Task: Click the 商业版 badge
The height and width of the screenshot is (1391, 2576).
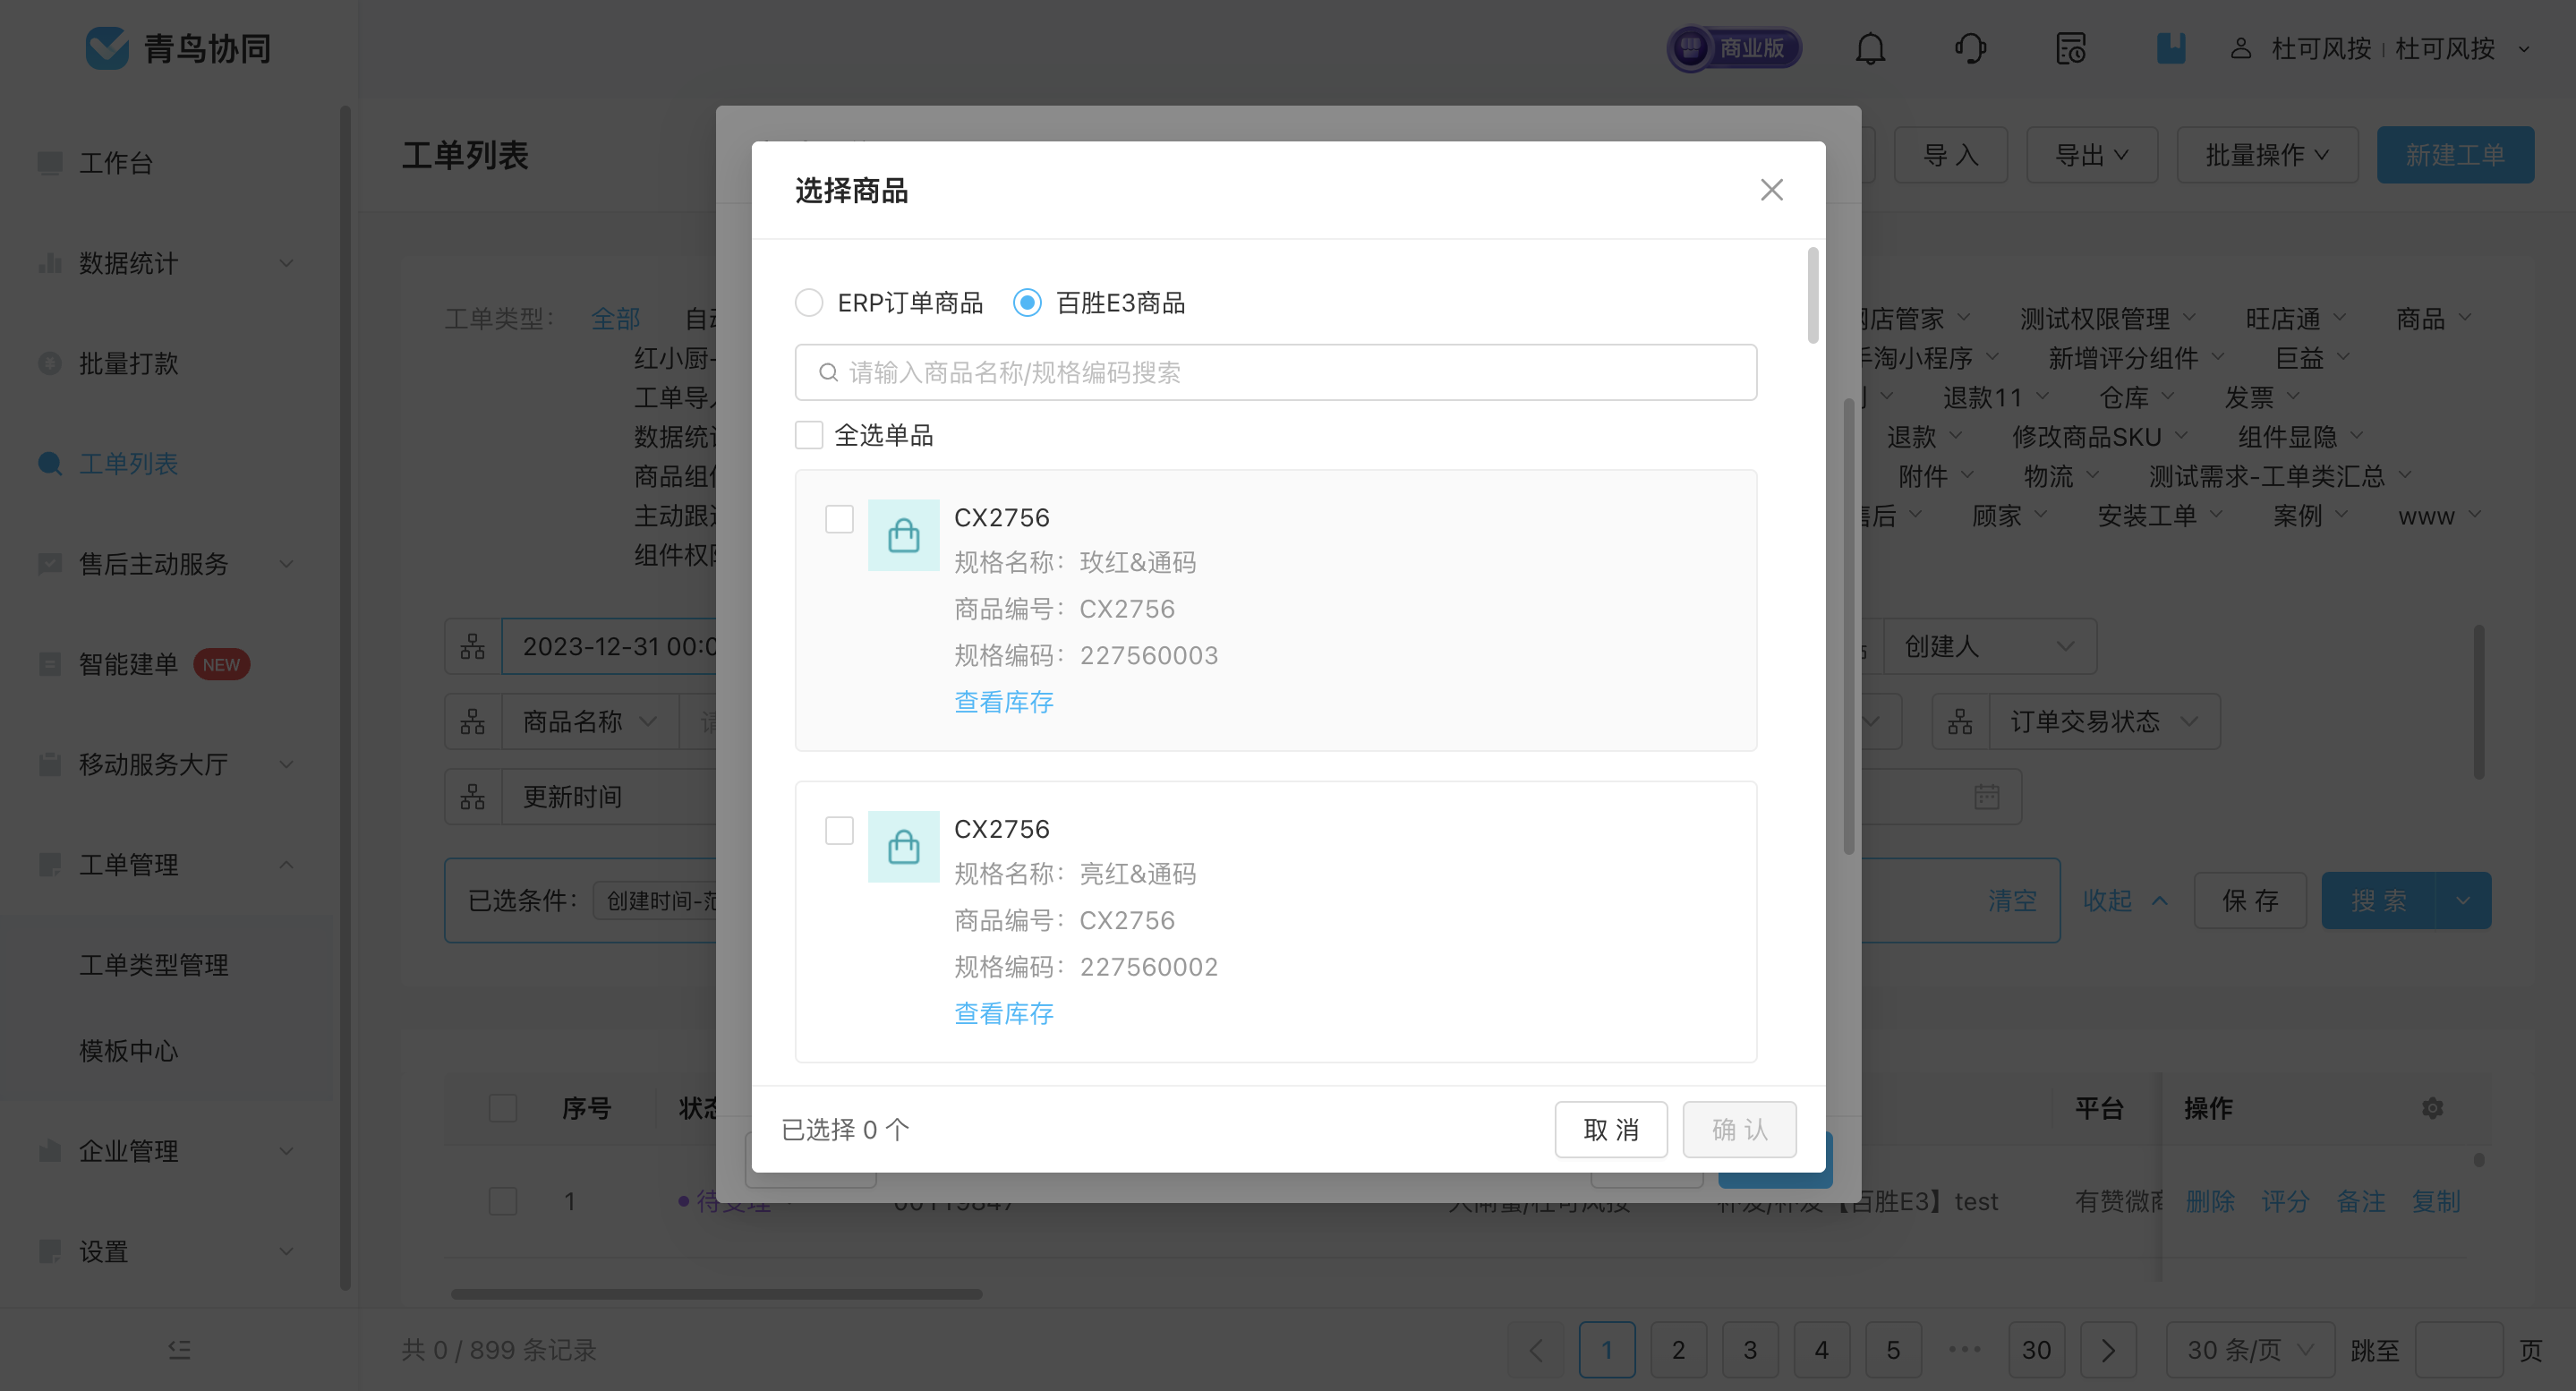Action: 1734,48
